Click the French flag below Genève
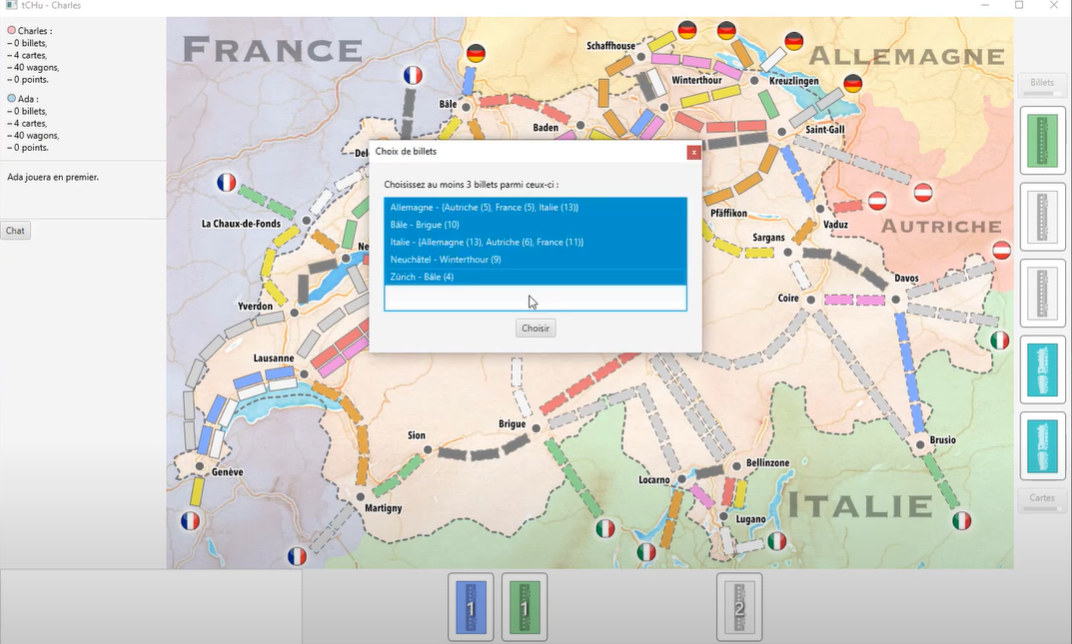Viewport: 1072px width, 644px height. 190,521
